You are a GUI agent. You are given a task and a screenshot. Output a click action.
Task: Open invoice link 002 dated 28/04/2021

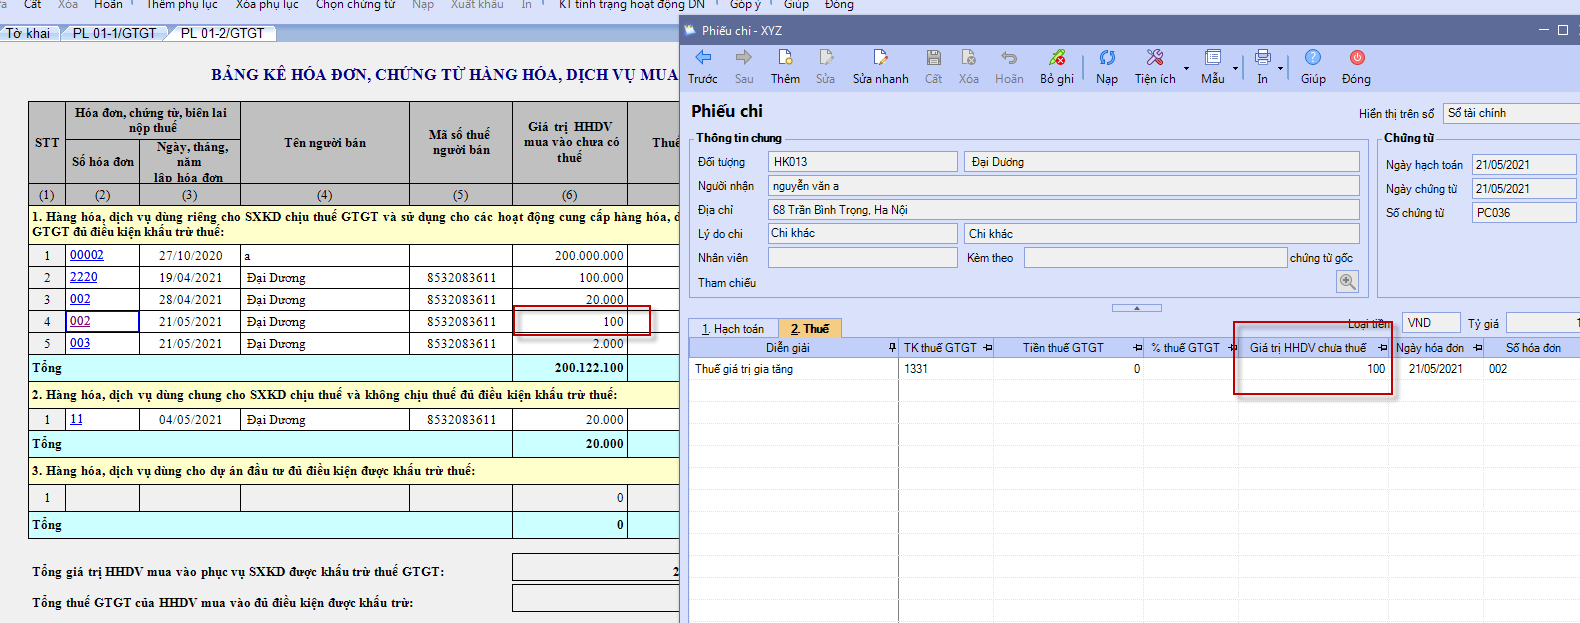(x=80, y=299)
